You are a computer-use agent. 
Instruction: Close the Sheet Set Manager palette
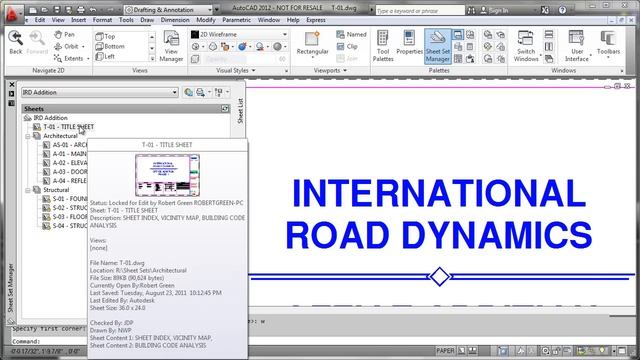[11, 84]
